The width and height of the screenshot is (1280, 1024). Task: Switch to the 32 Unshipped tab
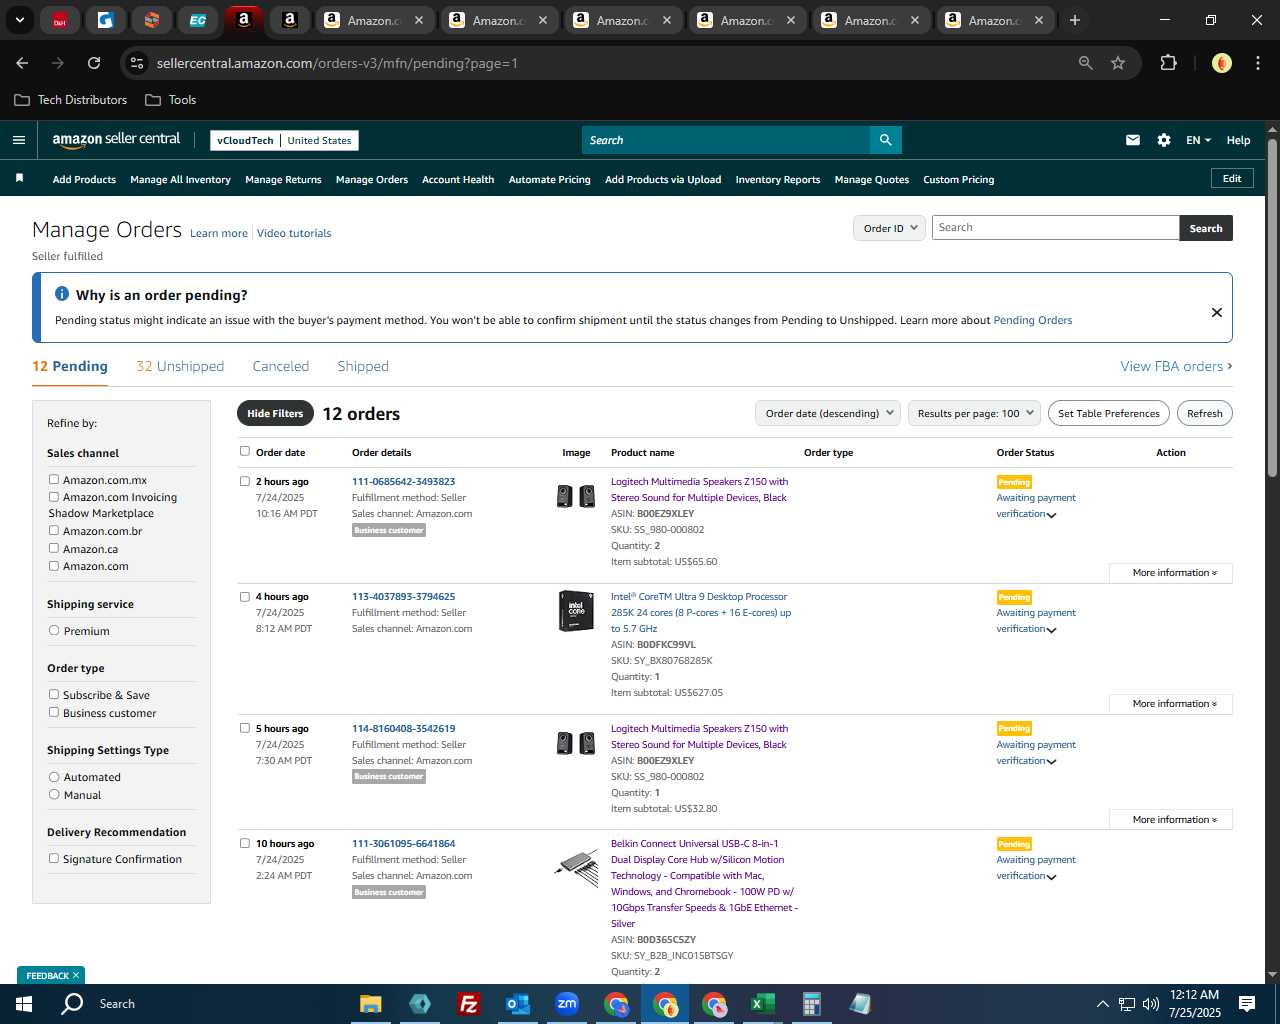(180, 366)
